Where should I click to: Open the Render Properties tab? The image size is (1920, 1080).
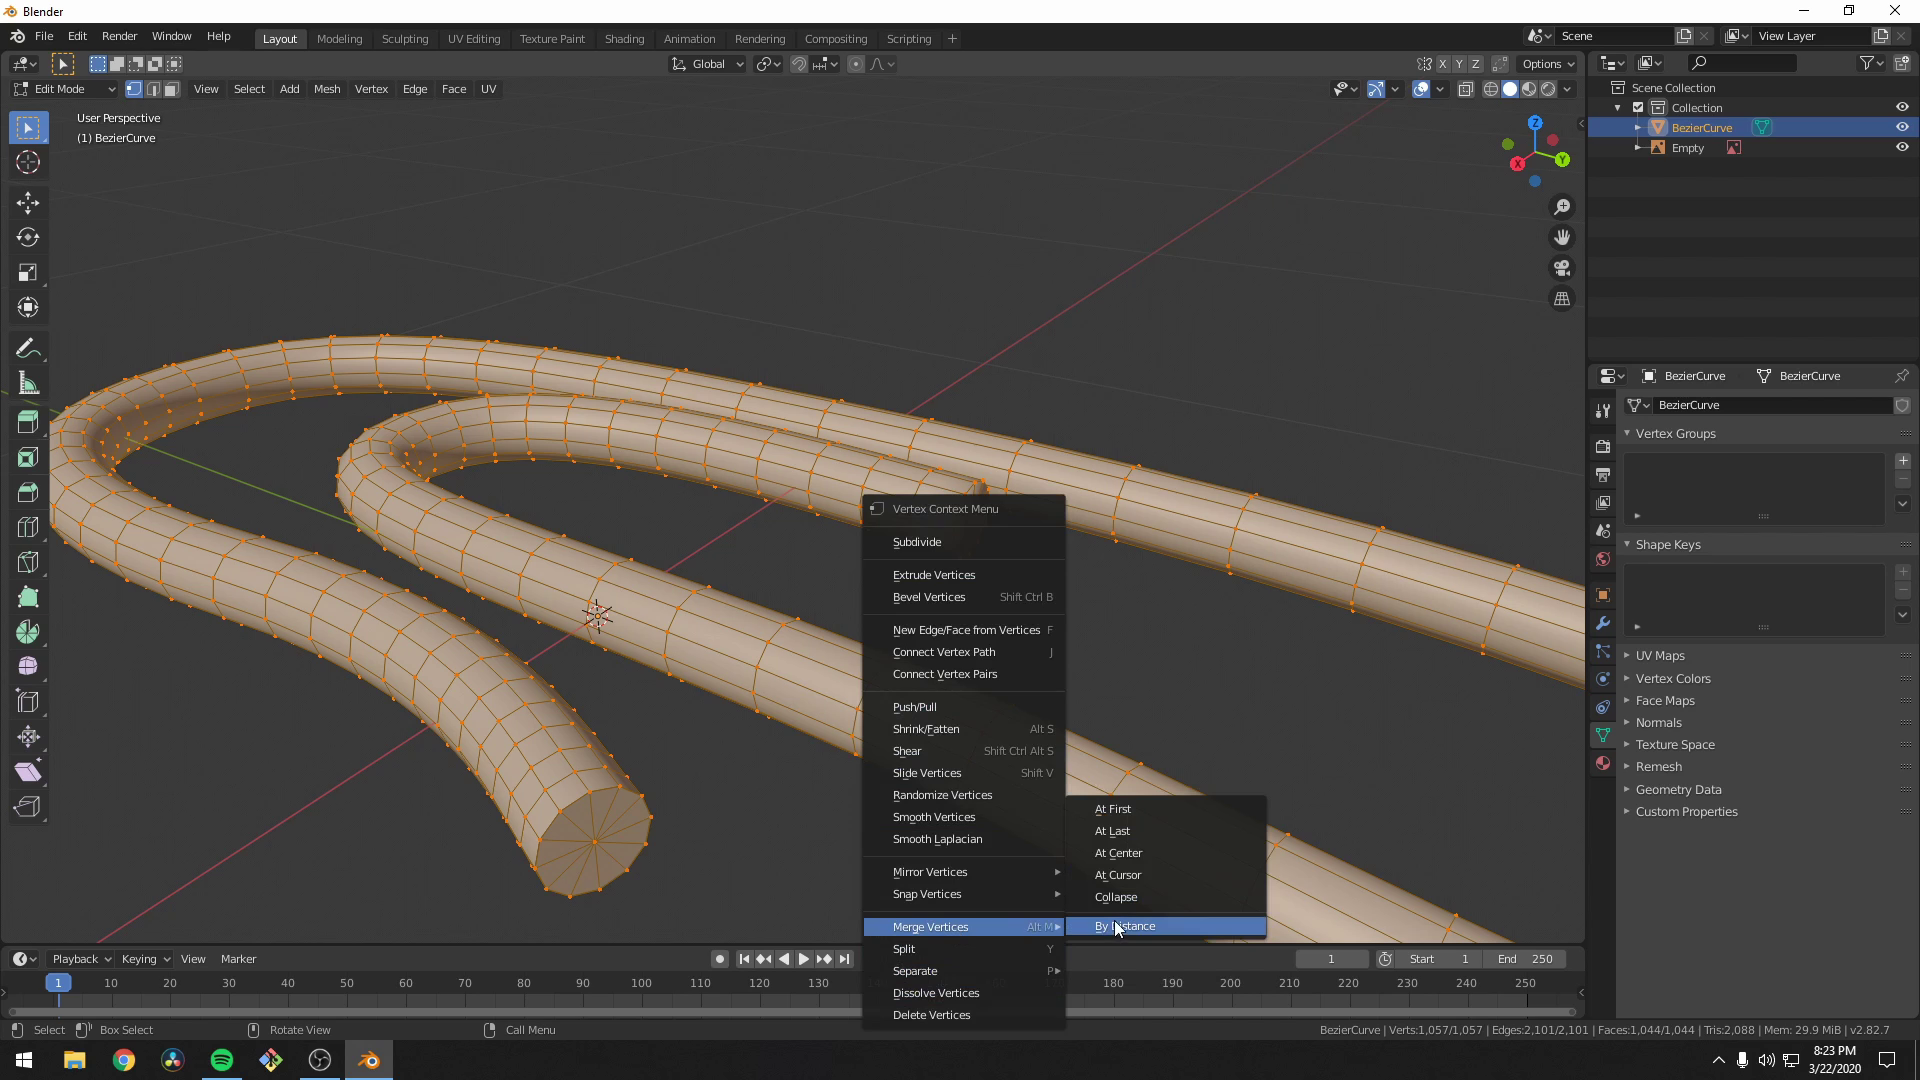[x=1603, y=447]
